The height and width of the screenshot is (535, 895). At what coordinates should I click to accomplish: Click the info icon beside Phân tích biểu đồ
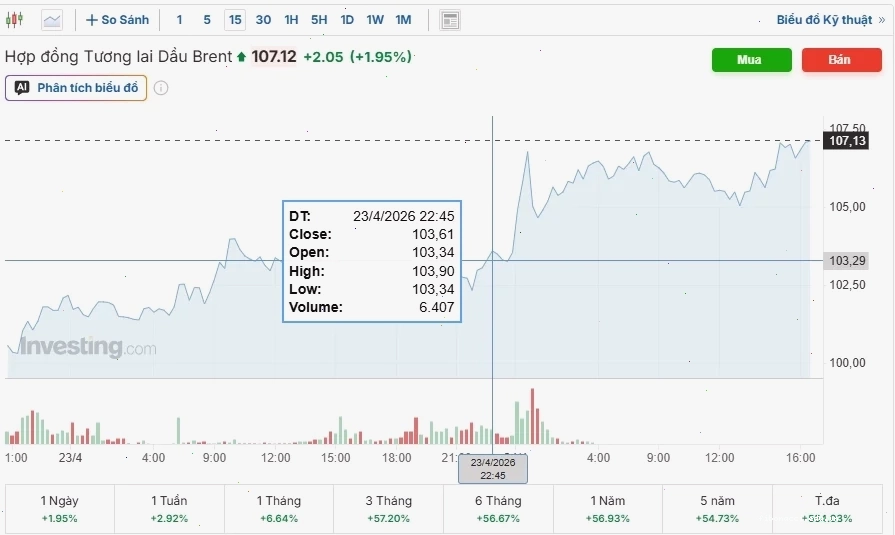pyautogui.click(x=161, y=88)
